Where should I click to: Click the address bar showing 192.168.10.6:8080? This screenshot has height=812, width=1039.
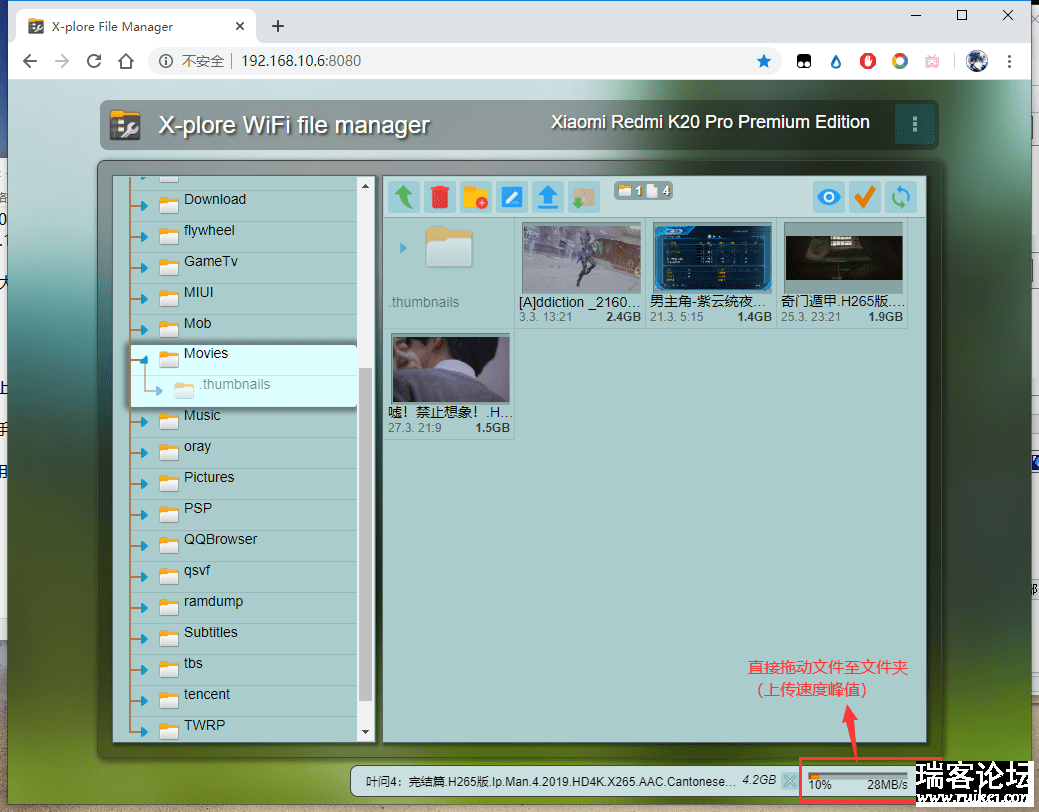click(x=464, y=62)
